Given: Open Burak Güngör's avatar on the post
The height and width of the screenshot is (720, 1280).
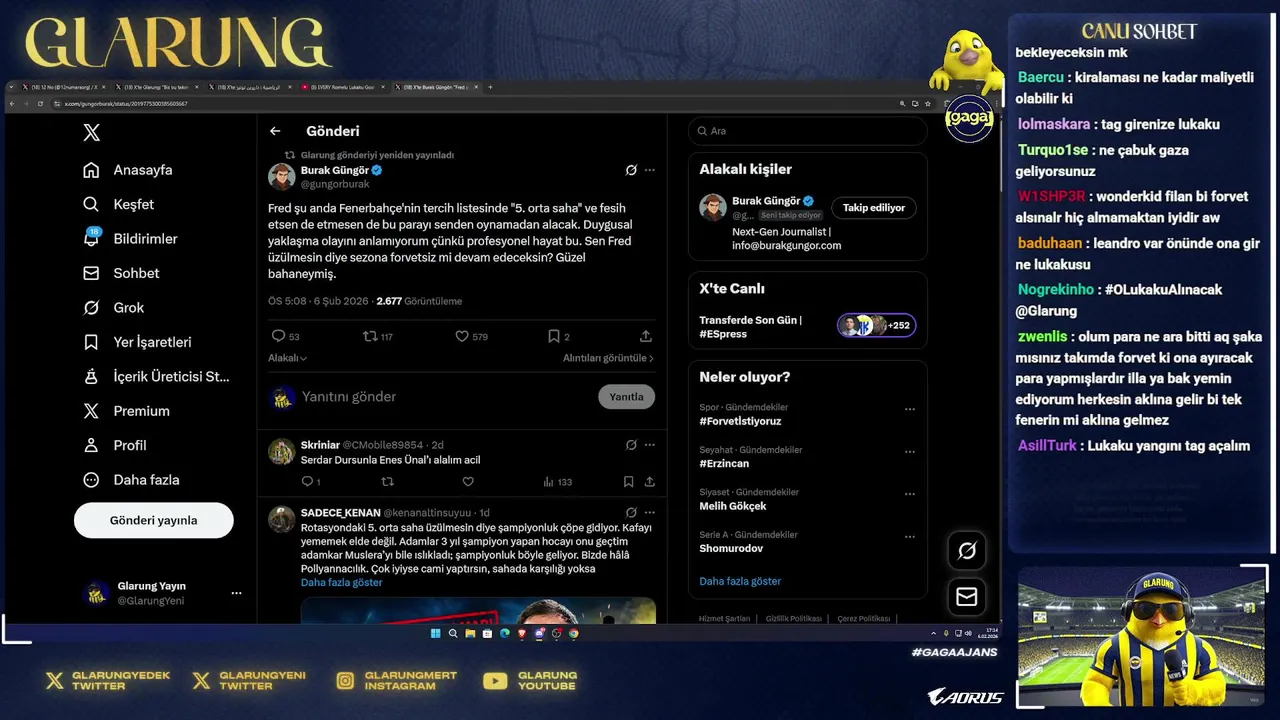Looking at the screenshot, I should (281, 177).
